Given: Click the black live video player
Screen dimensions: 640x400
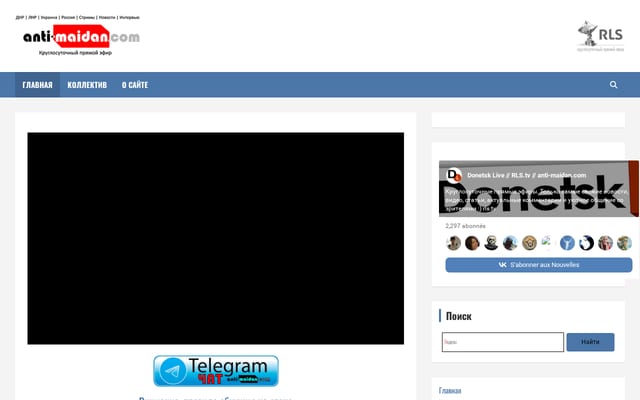Looking at the screenshot, I should [x=216, y=238].
